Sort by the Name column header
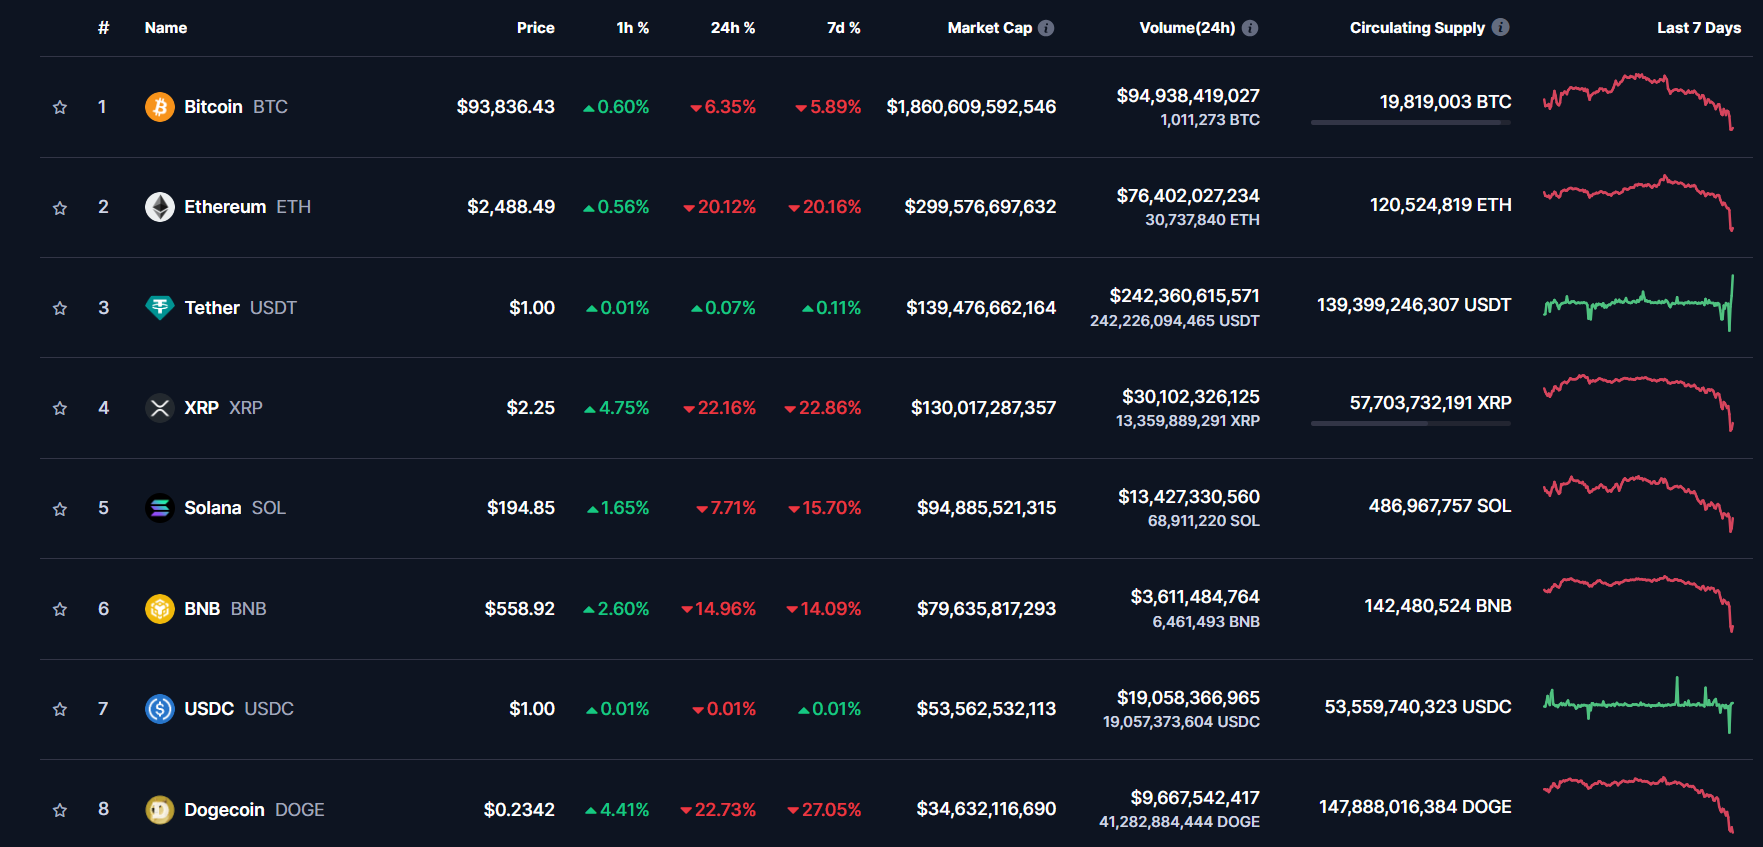This screenshot has width=1763, height=847. tap(166, 28)
